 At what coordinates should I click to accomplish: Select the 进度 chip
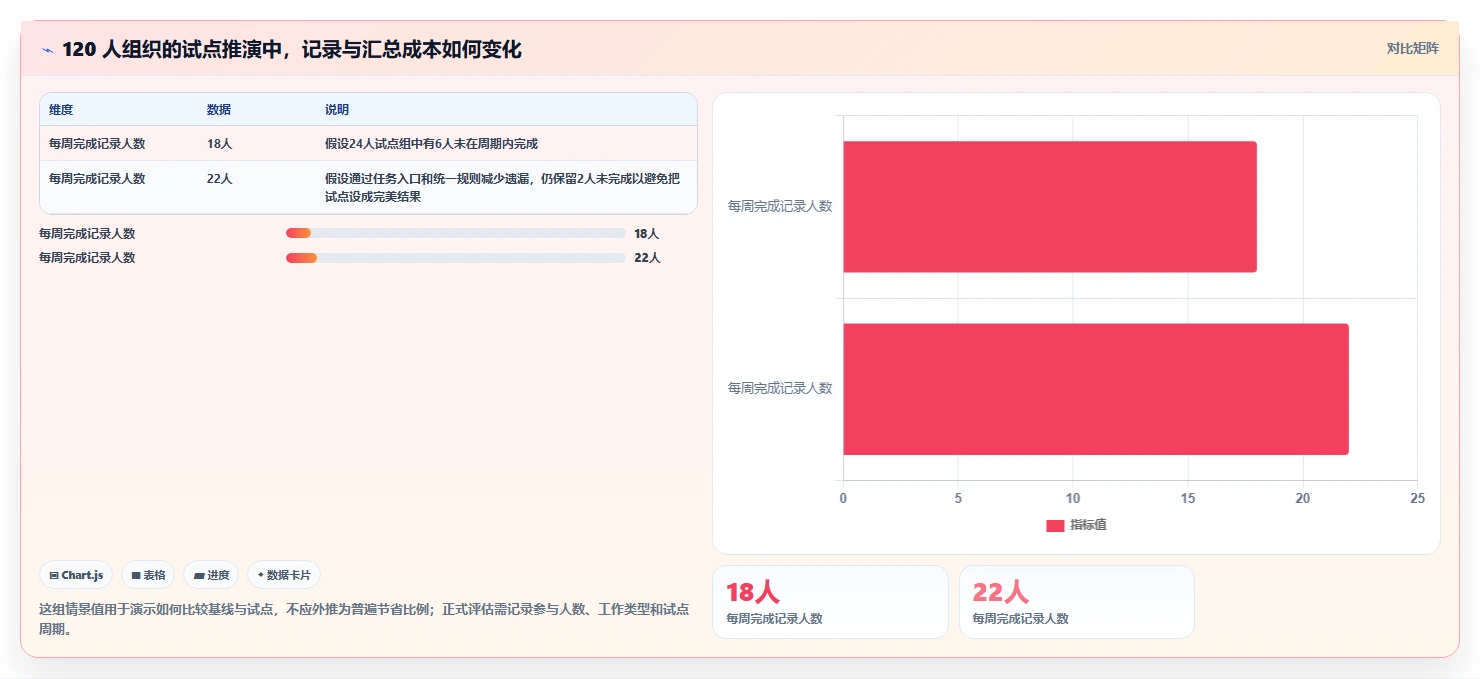pyautogui.click(x=211, y=575)
